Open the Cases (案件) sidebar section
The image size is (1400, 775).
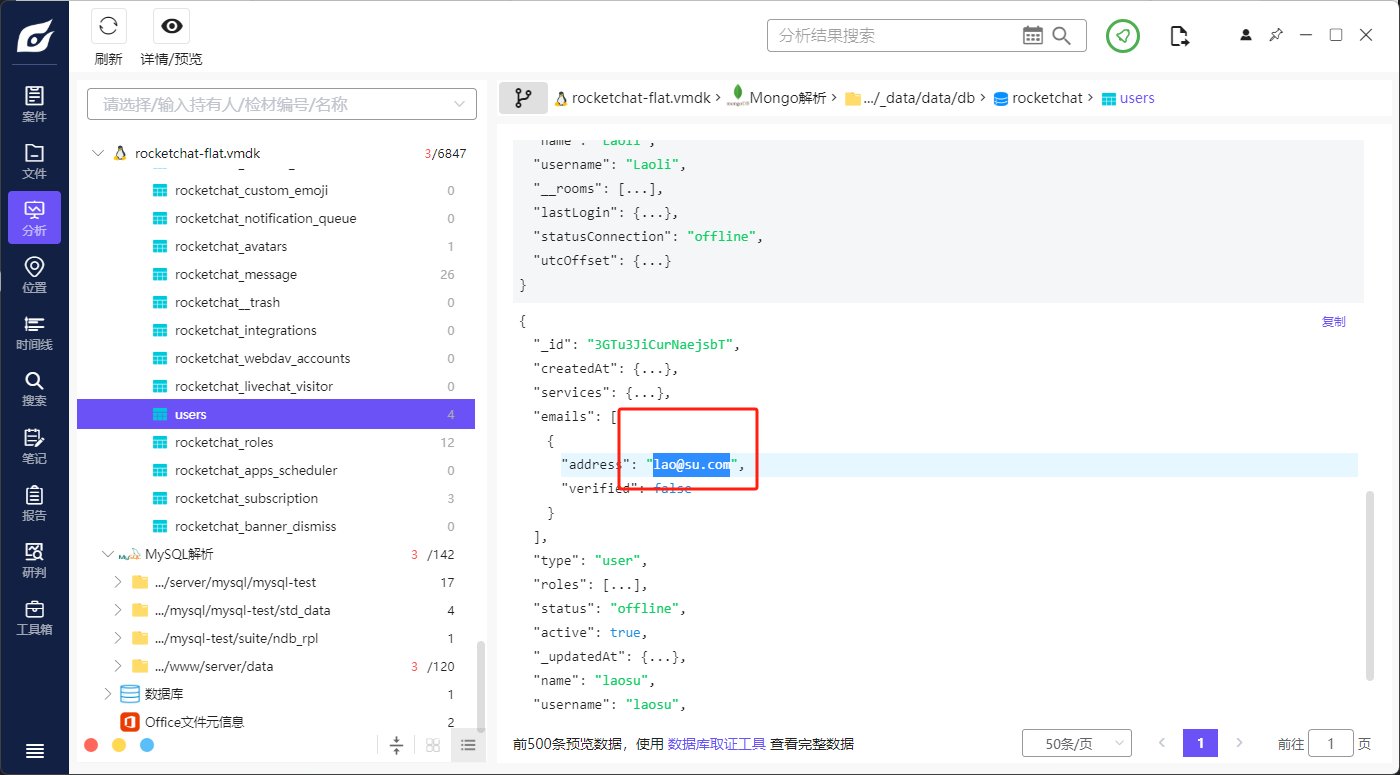(34, 103)
